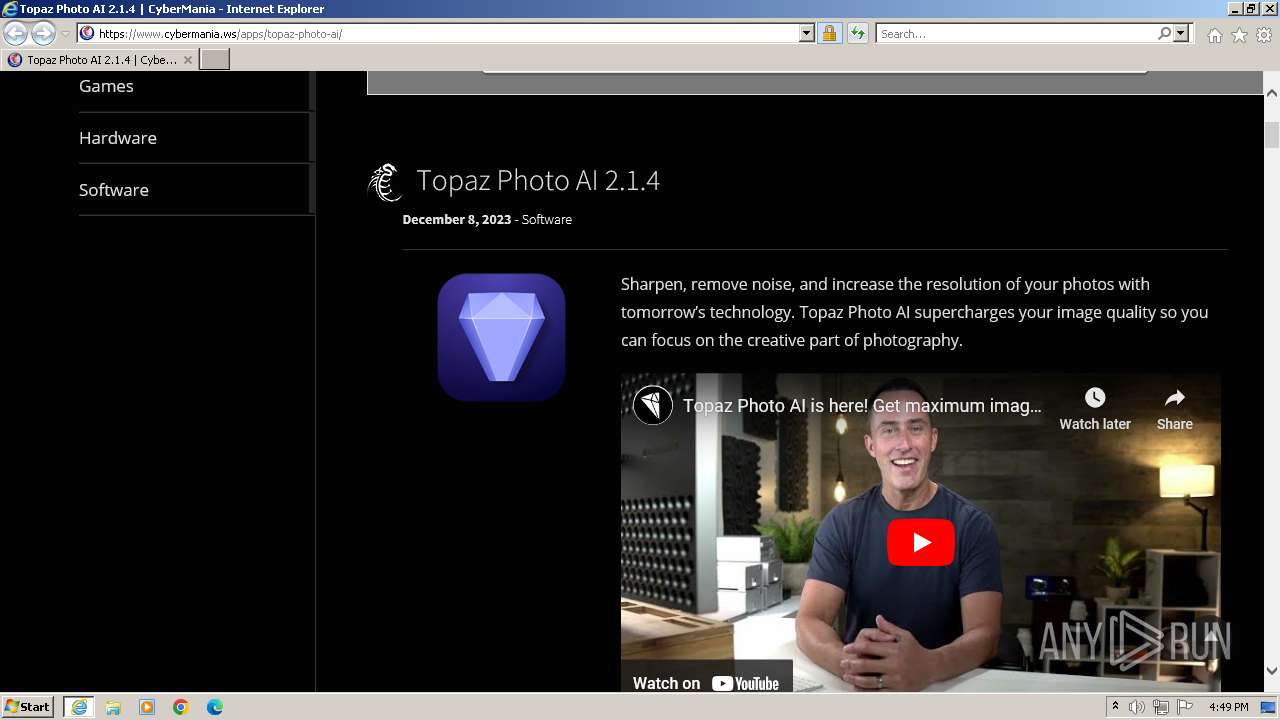
Task: Click the security lock icon
Action: [x=829, y=34]
